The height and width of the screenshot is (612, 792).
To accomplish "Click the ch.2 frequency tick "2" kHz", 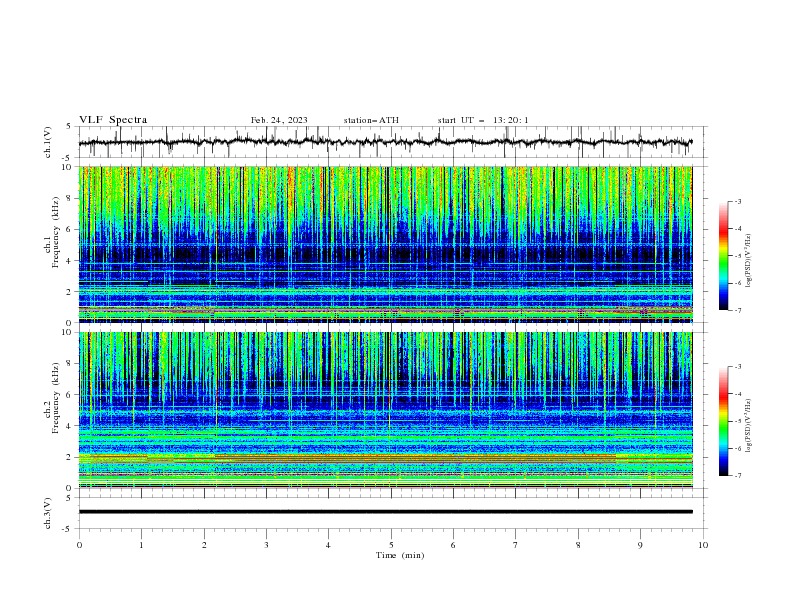I will [x=70, y=457].
